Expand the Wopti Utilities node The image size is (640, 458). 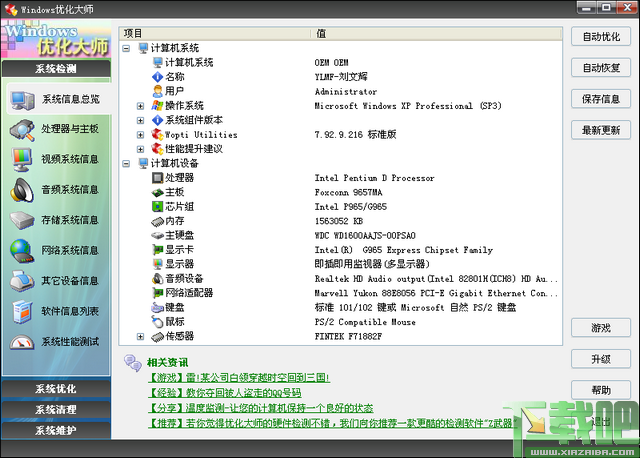(x=140, y=135)
